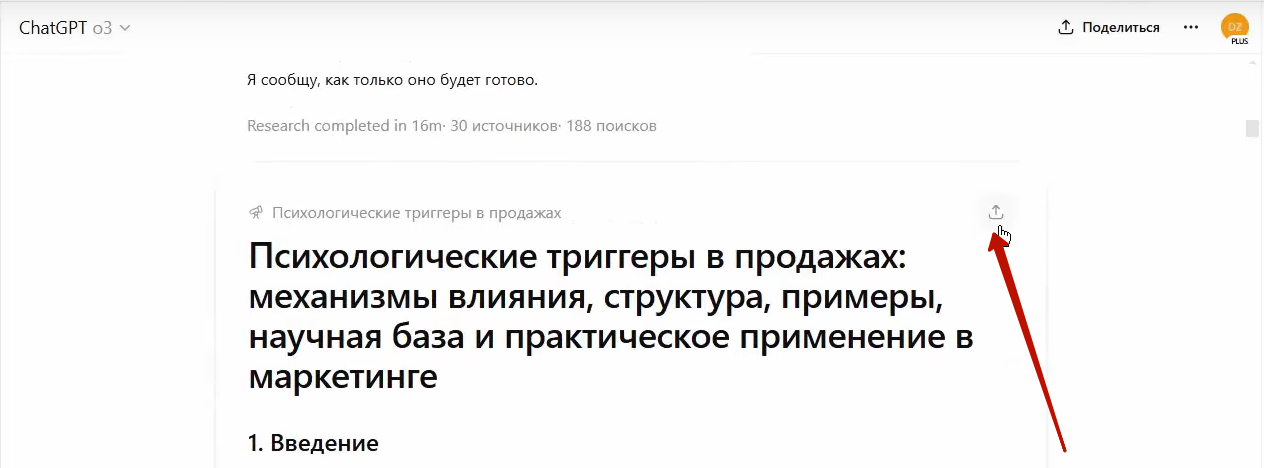Click the small Психологические триггеры в продажах label

click(416, 213)
